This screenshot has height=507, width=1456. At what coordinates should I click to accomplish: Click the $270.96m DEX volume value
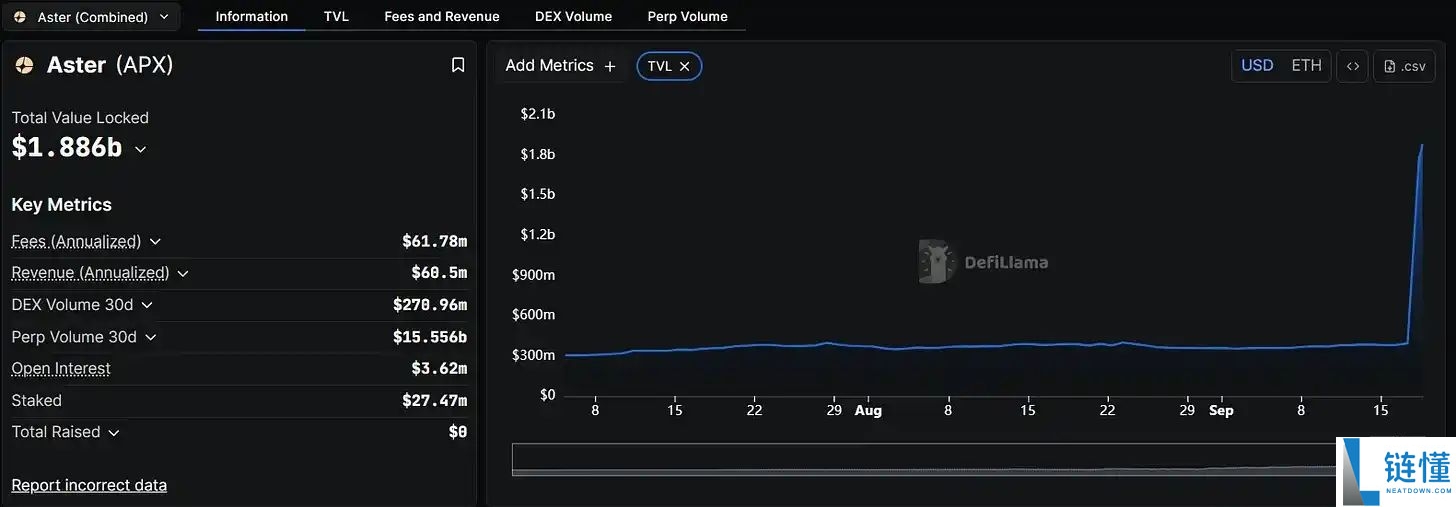pyautogui.click(x=430, y=305)
